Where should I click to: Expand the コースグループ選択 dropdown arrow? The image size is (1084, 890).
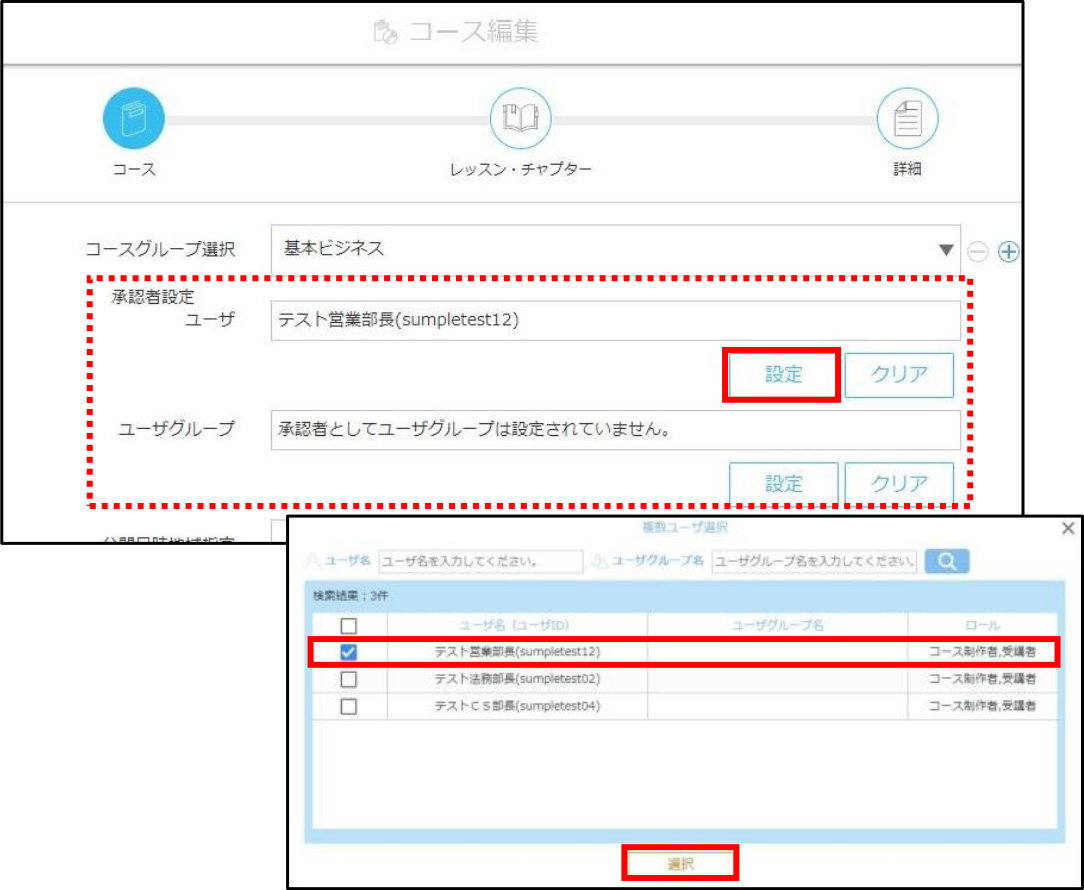coord(946,250)
